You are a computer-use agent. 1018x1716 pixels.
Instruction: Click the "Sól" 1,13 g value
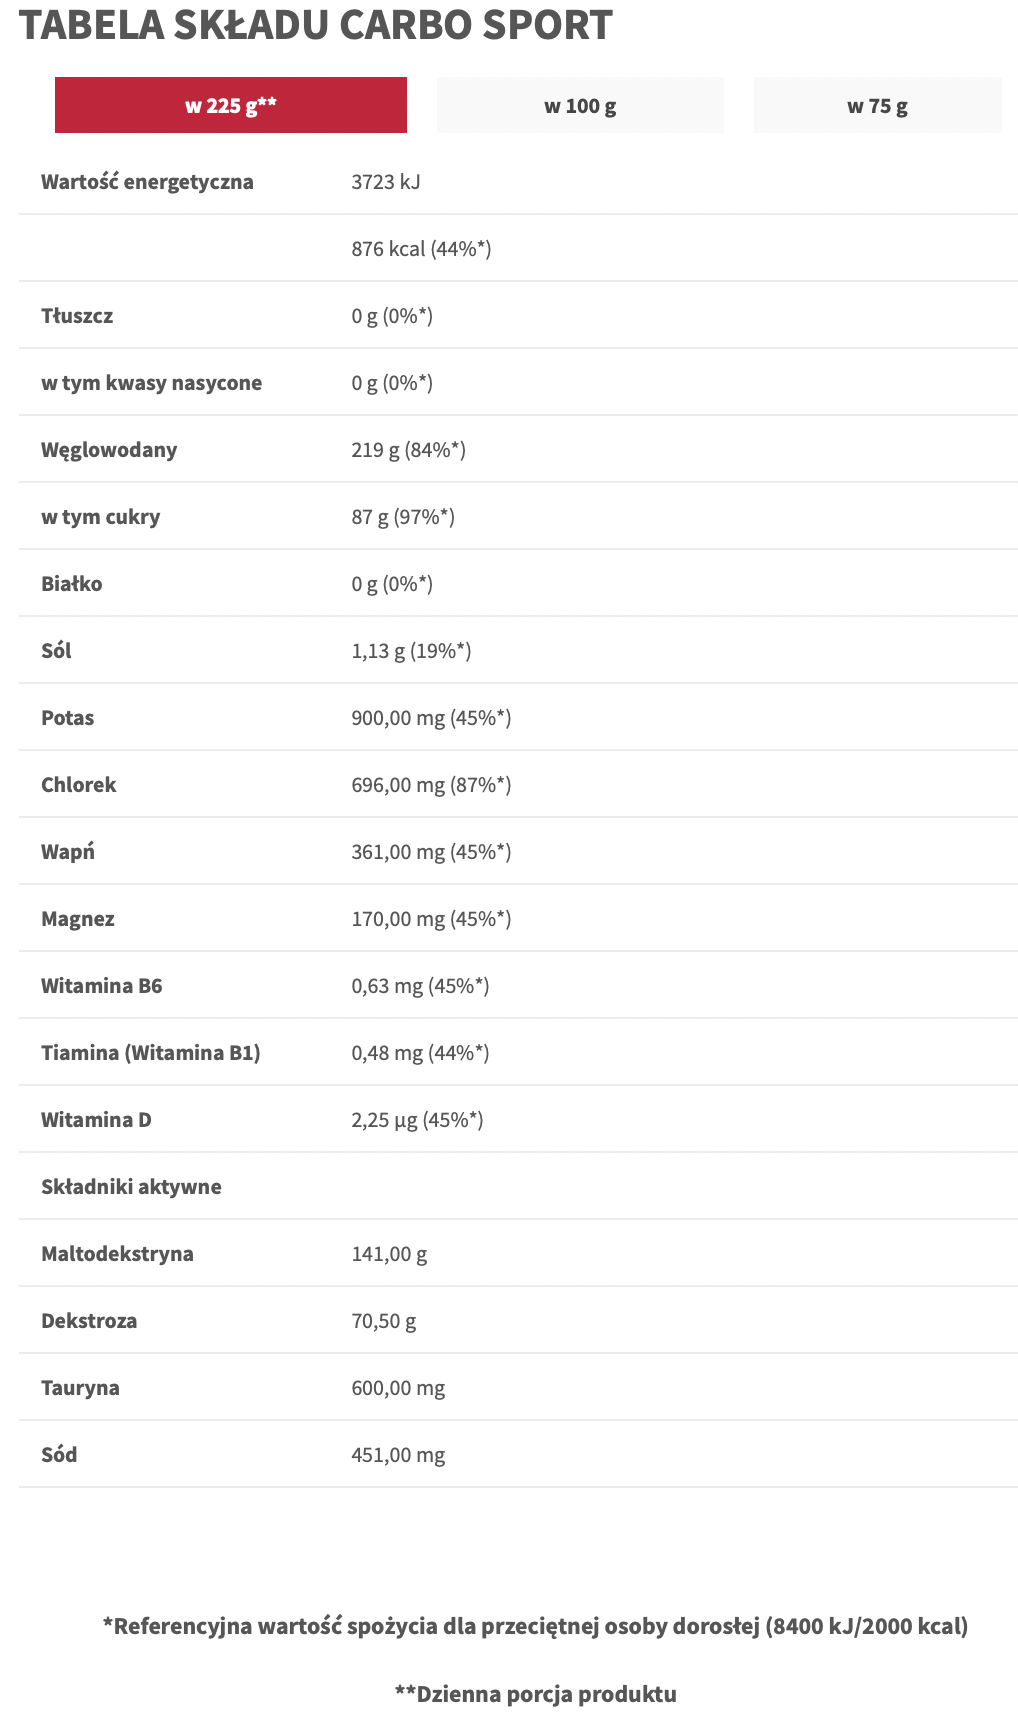[411, 651]
